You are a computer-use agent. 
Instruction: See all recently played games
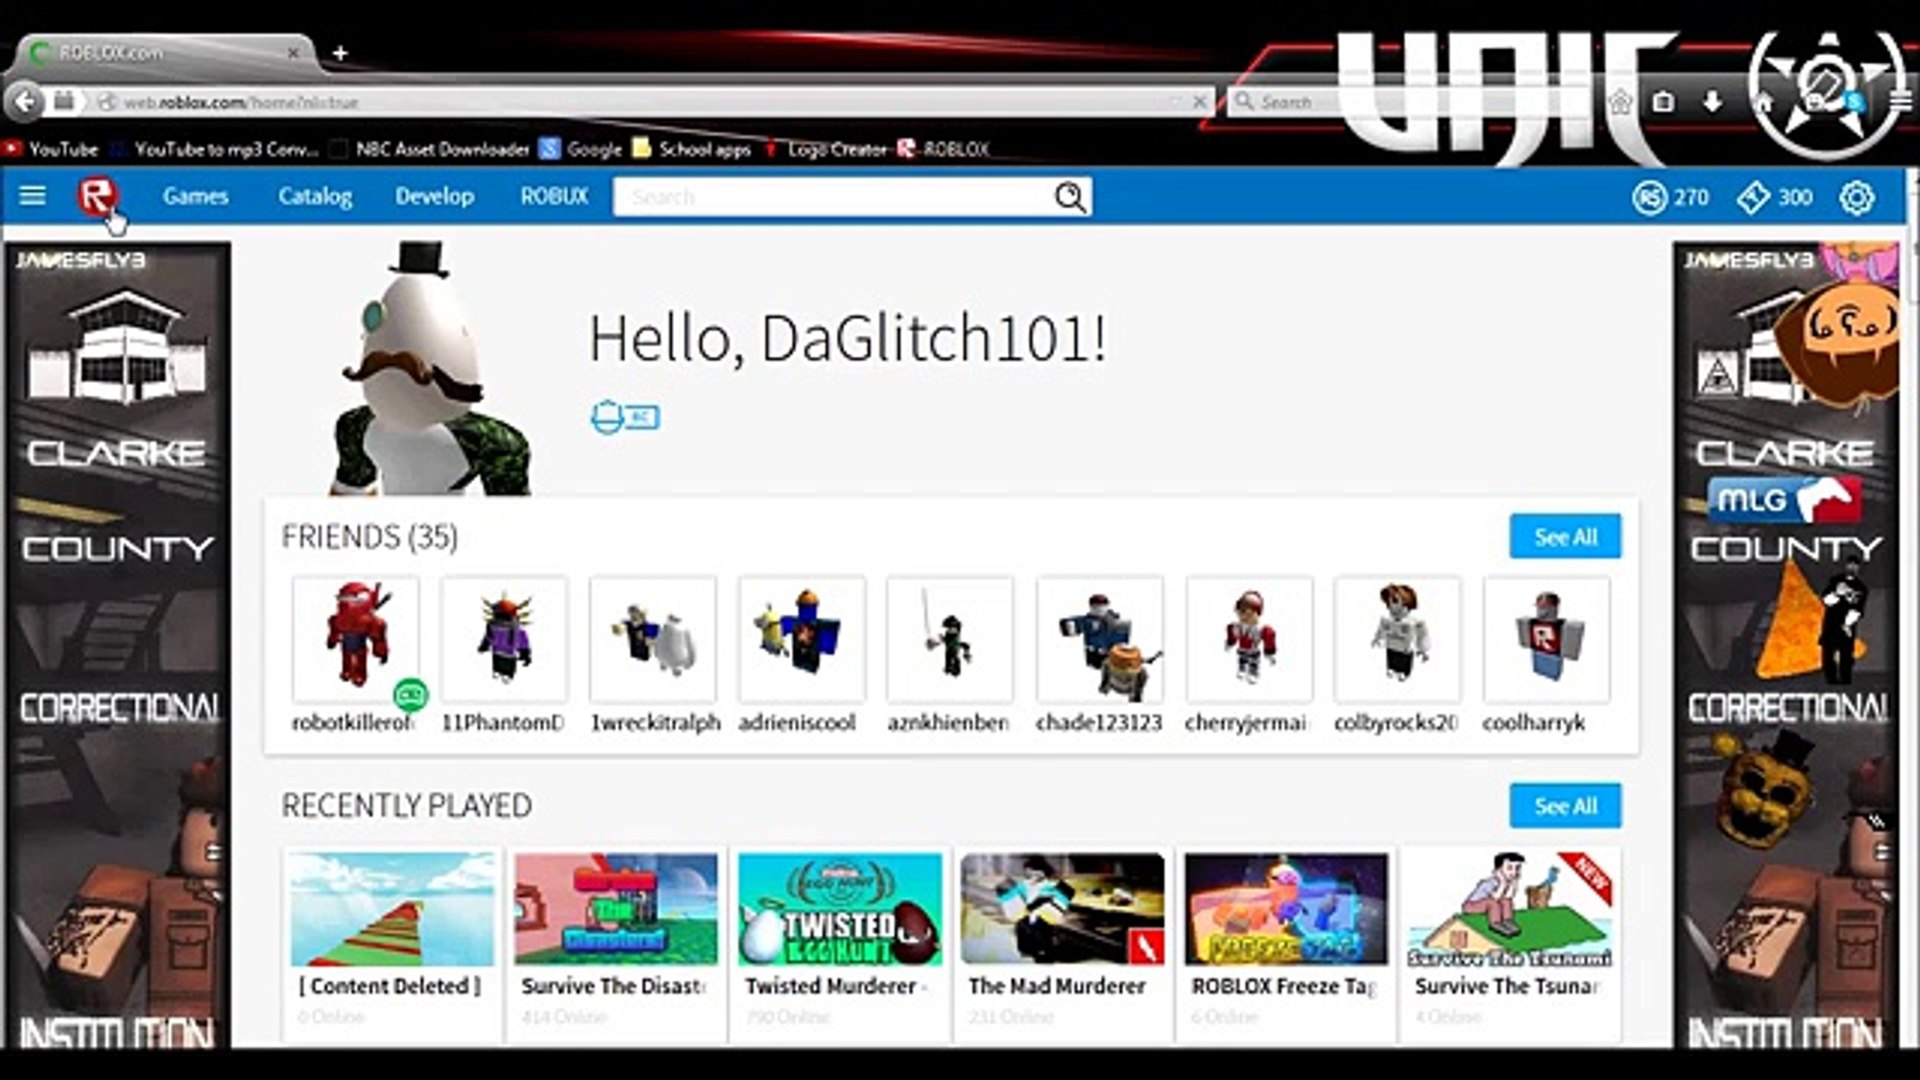1565,806
